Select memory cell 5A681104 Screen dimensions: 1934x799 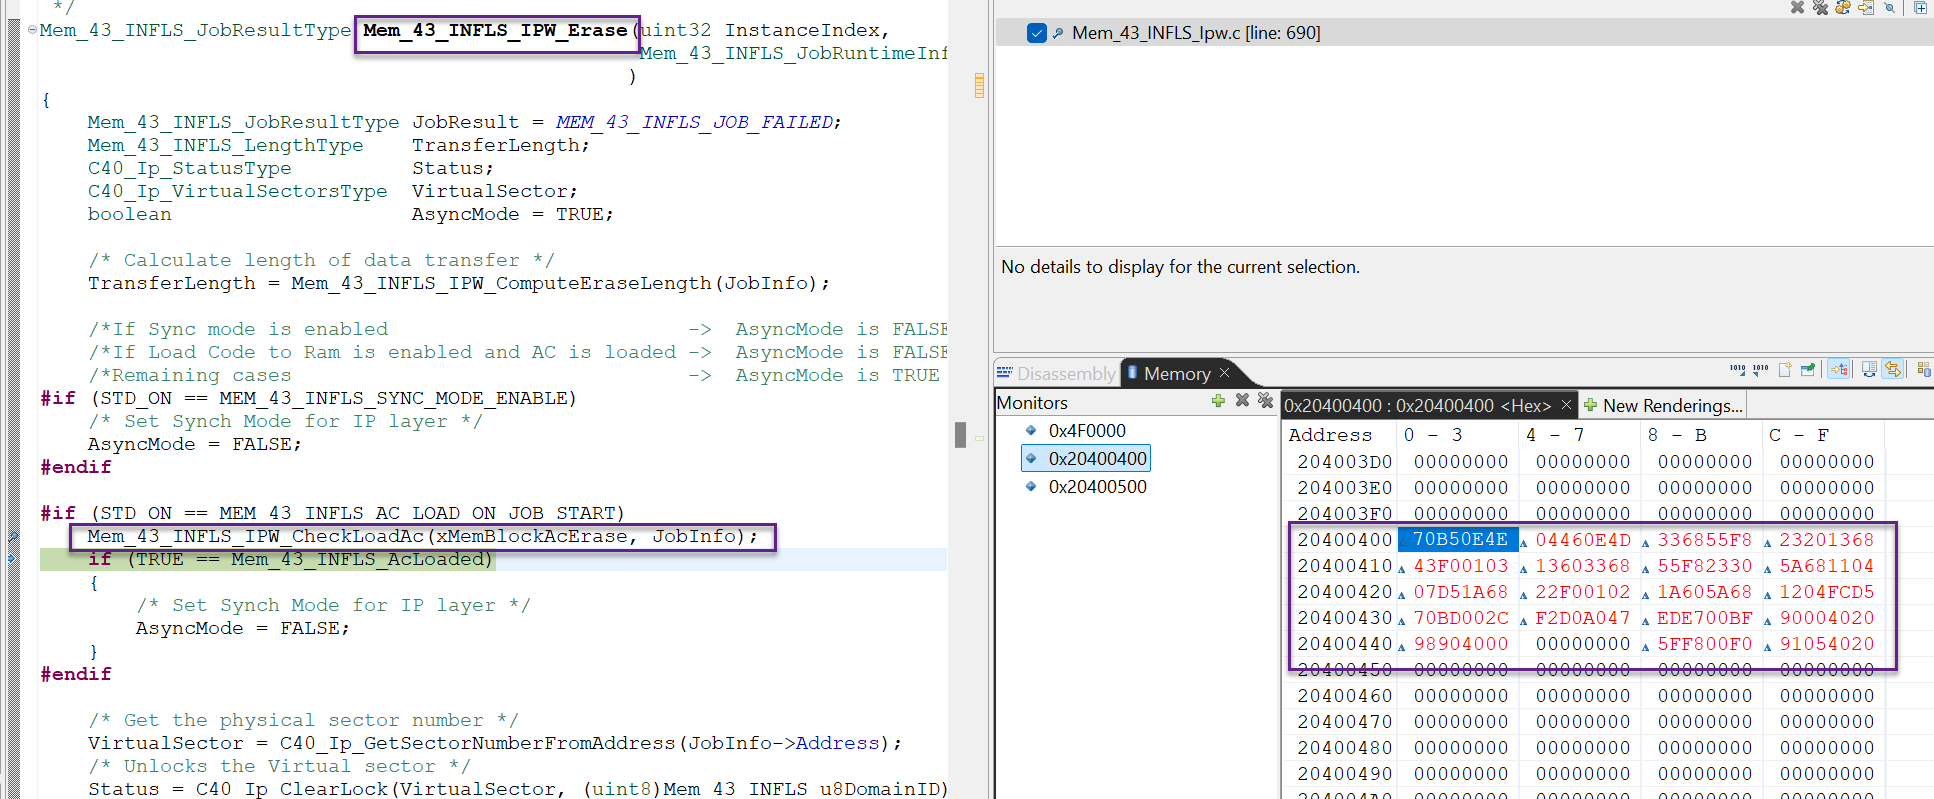coord(1826,566)
